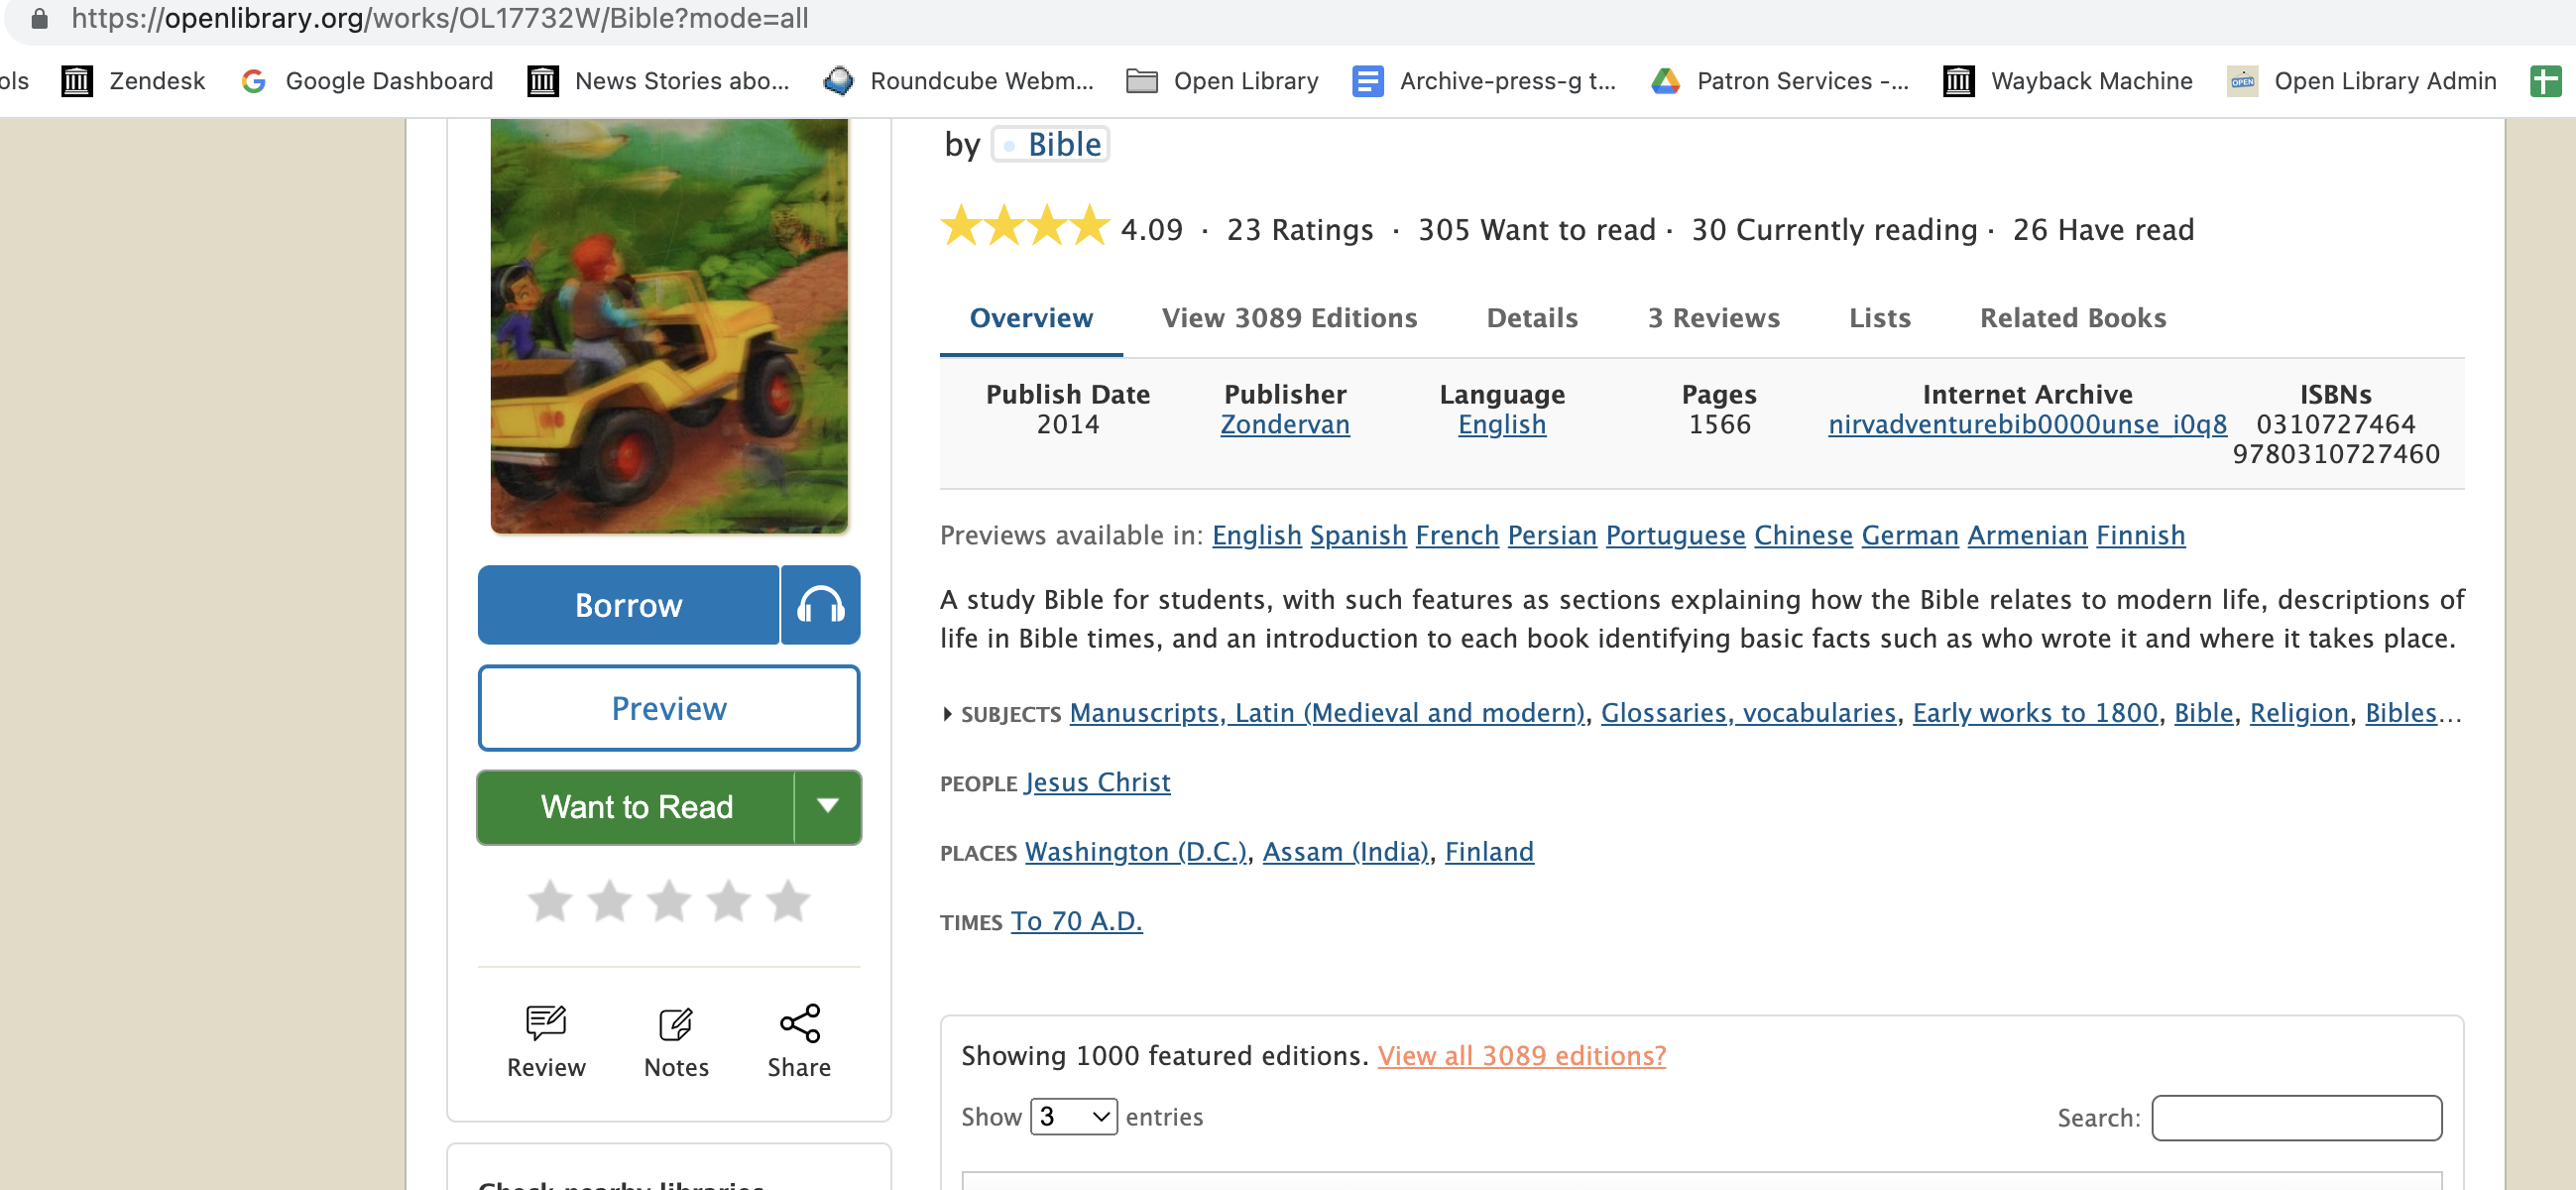Click the Religion subject link

tap(2299, 713)
